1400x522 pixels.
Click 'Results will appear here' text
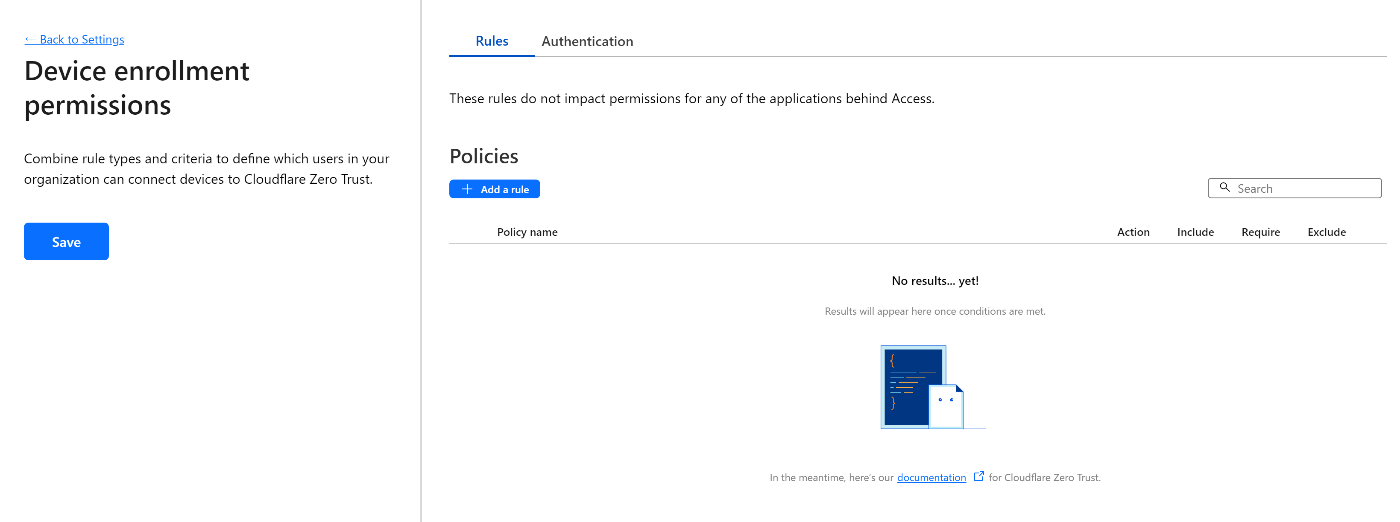935,311
